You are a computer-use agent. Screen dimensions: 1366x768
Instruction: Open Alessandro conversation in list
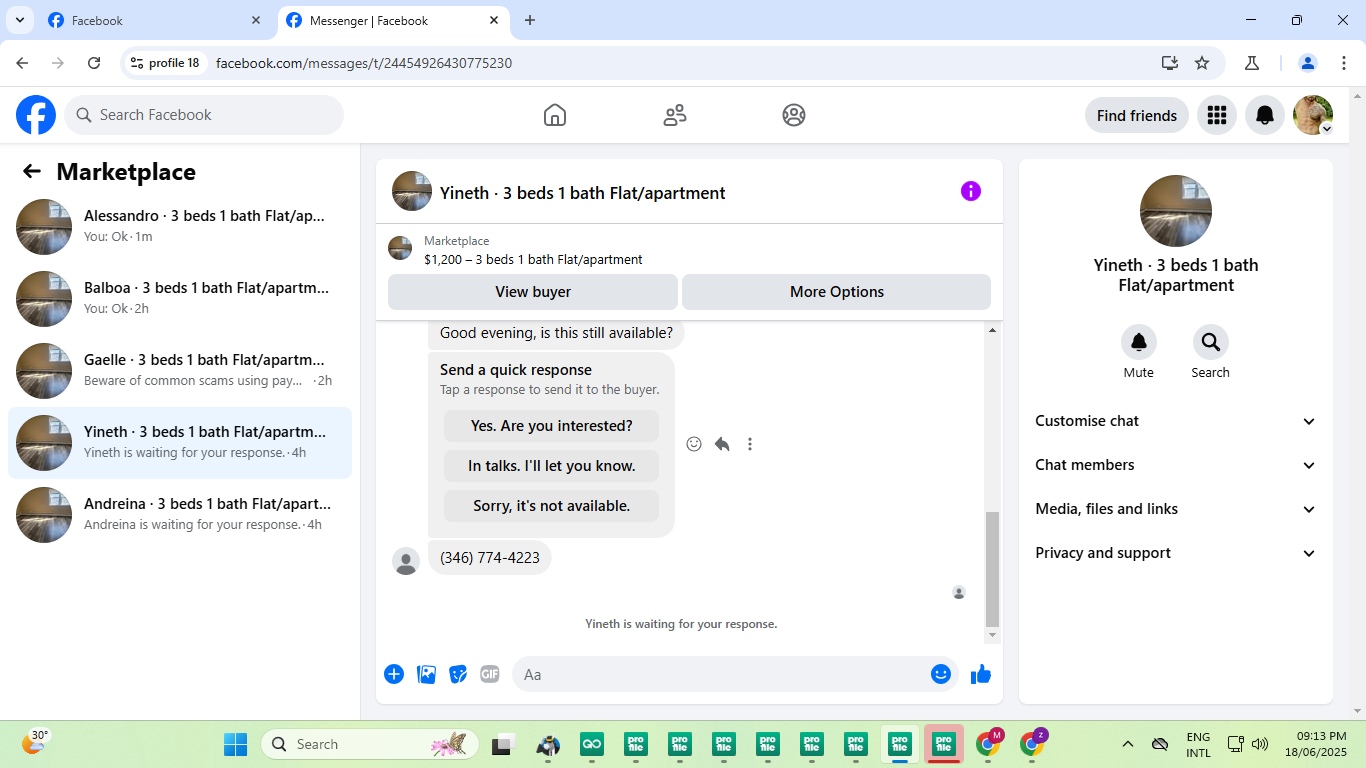(180, 227)
